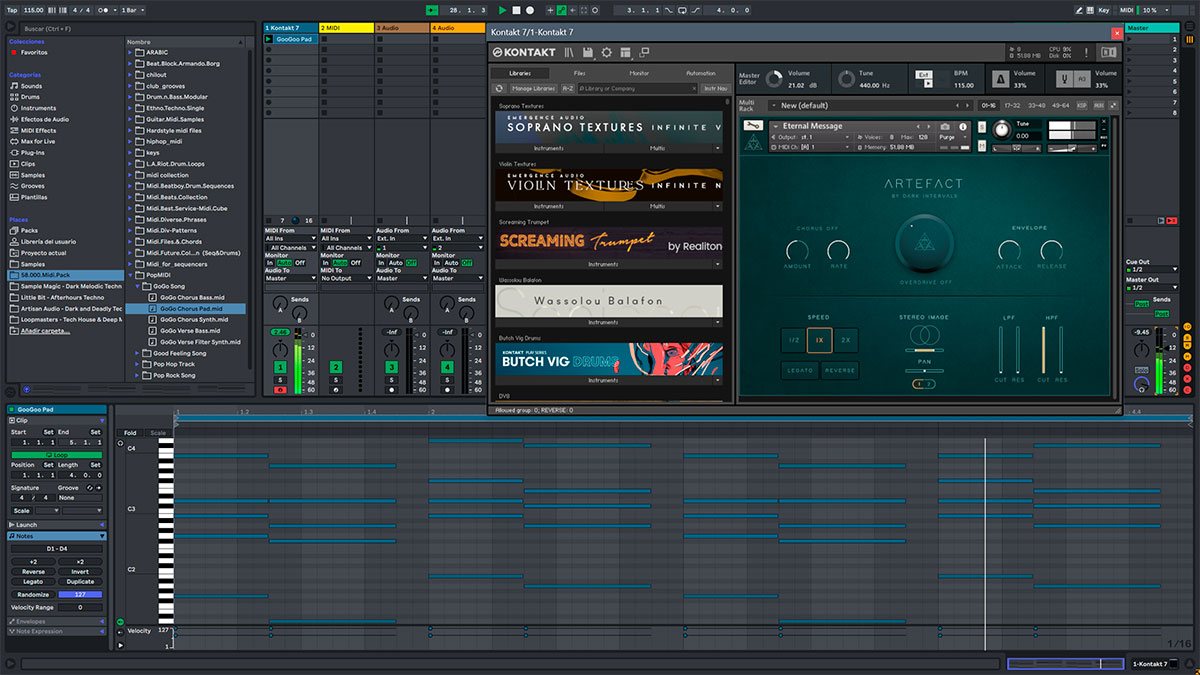Expand the chilout folder
This screenshot has width=1200, height=675.
[x=131, y=74]
